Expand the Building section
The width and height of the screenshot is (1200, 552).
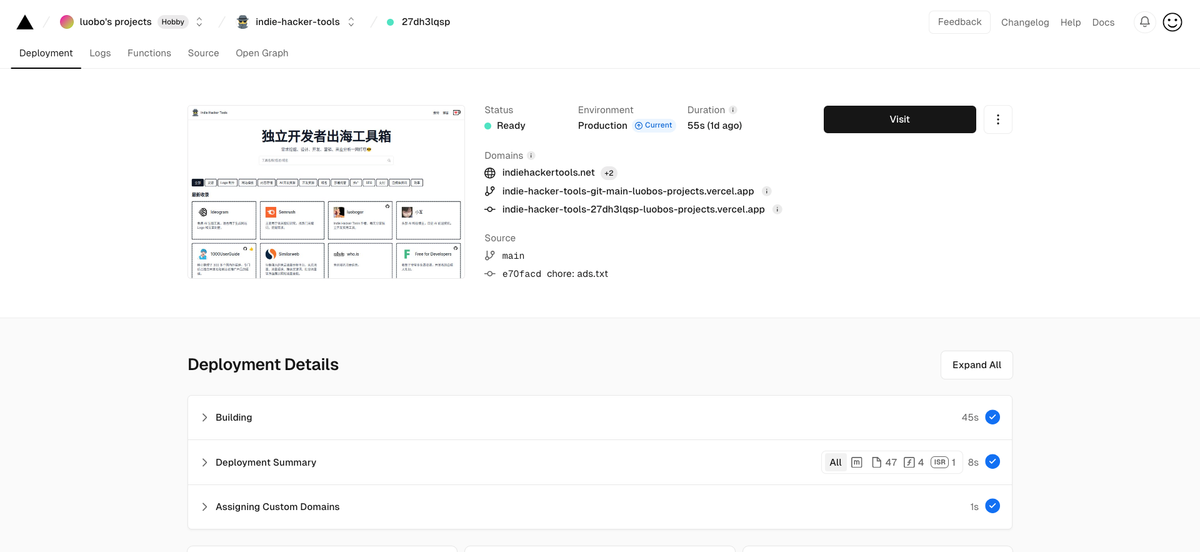600,417
